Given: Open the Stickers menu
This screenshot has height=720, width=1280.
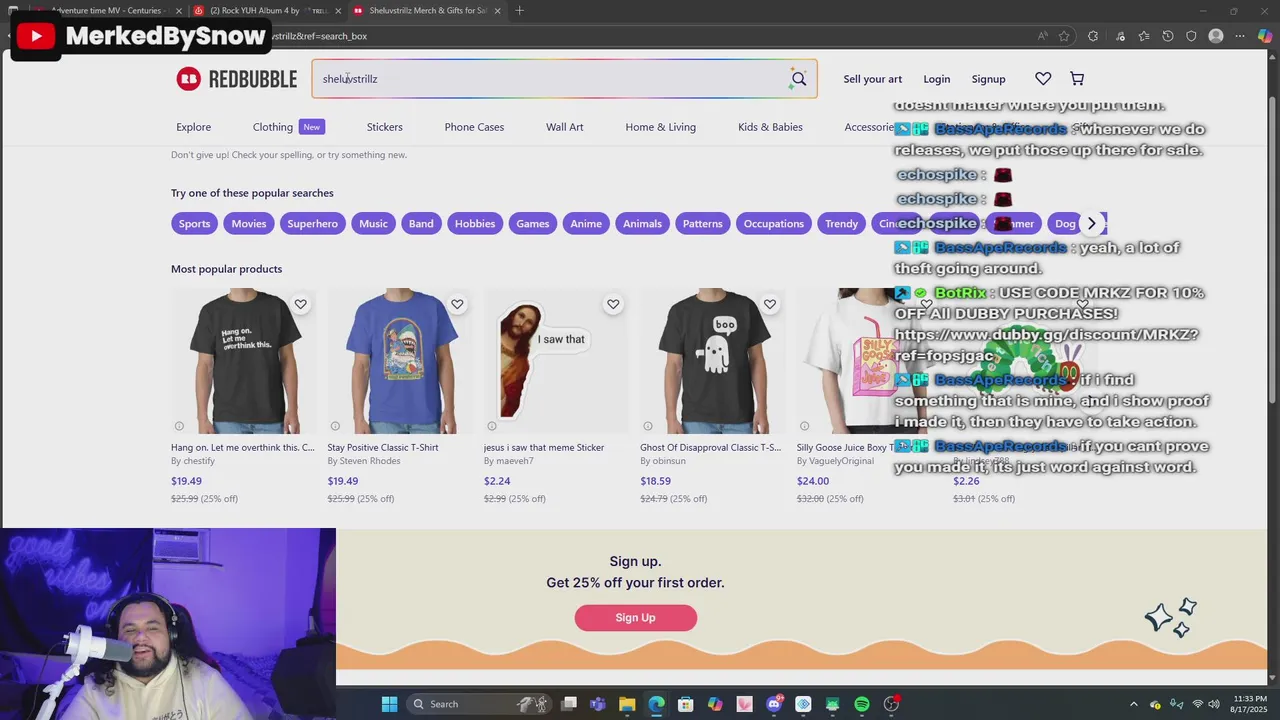Looking at the screenshot, I should (385, 127).
